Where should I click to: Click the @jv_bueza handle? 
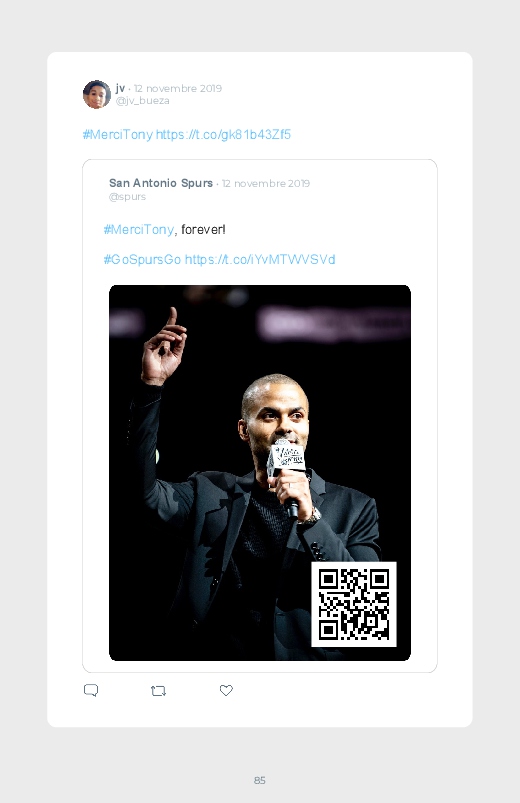(x=142, y=100)
